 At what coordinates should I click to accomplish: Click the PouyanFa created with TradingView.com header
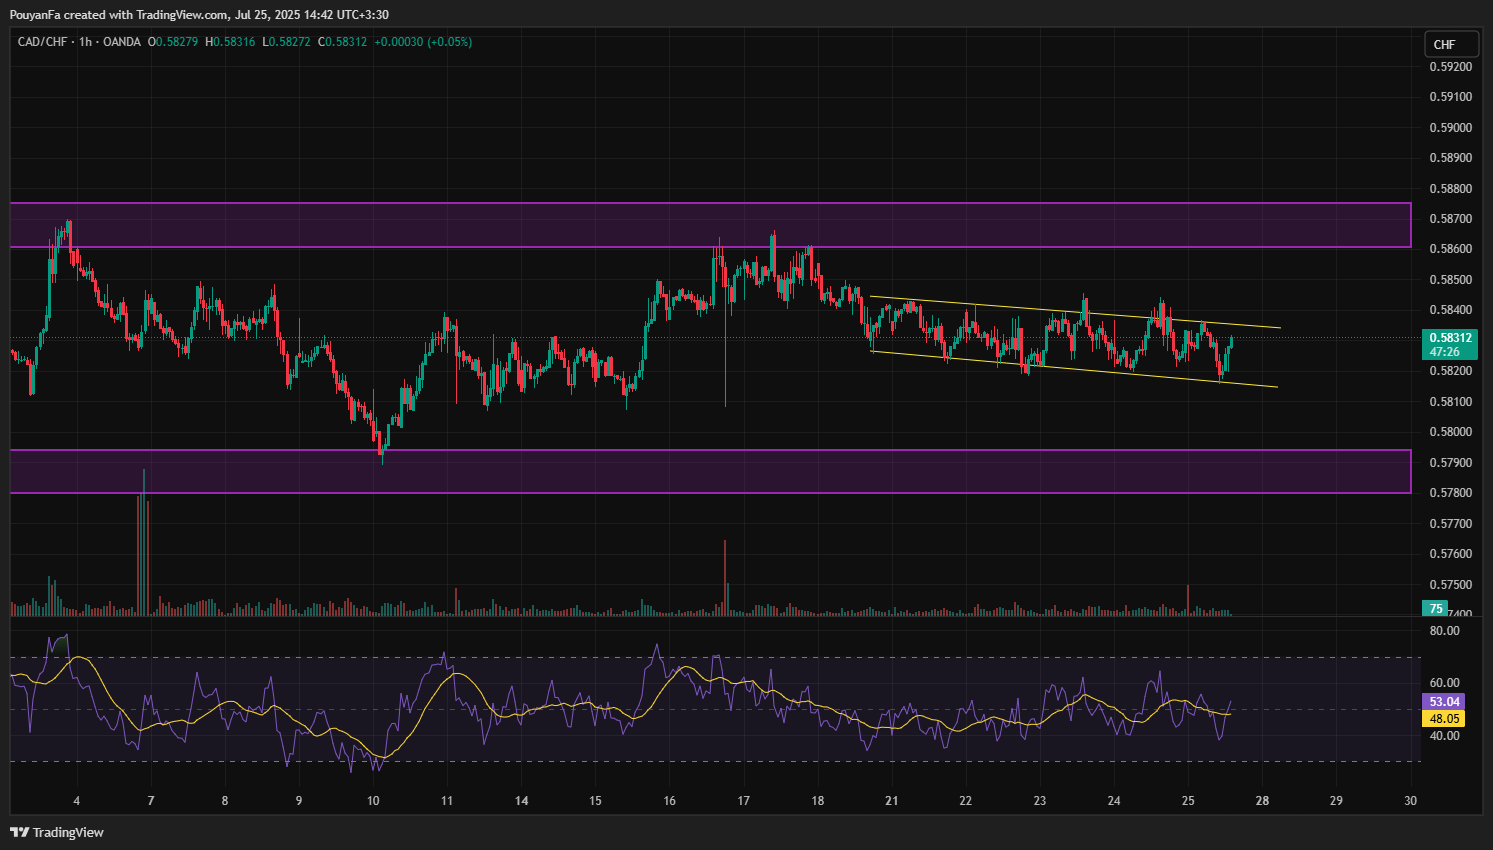tap(199, 14)
